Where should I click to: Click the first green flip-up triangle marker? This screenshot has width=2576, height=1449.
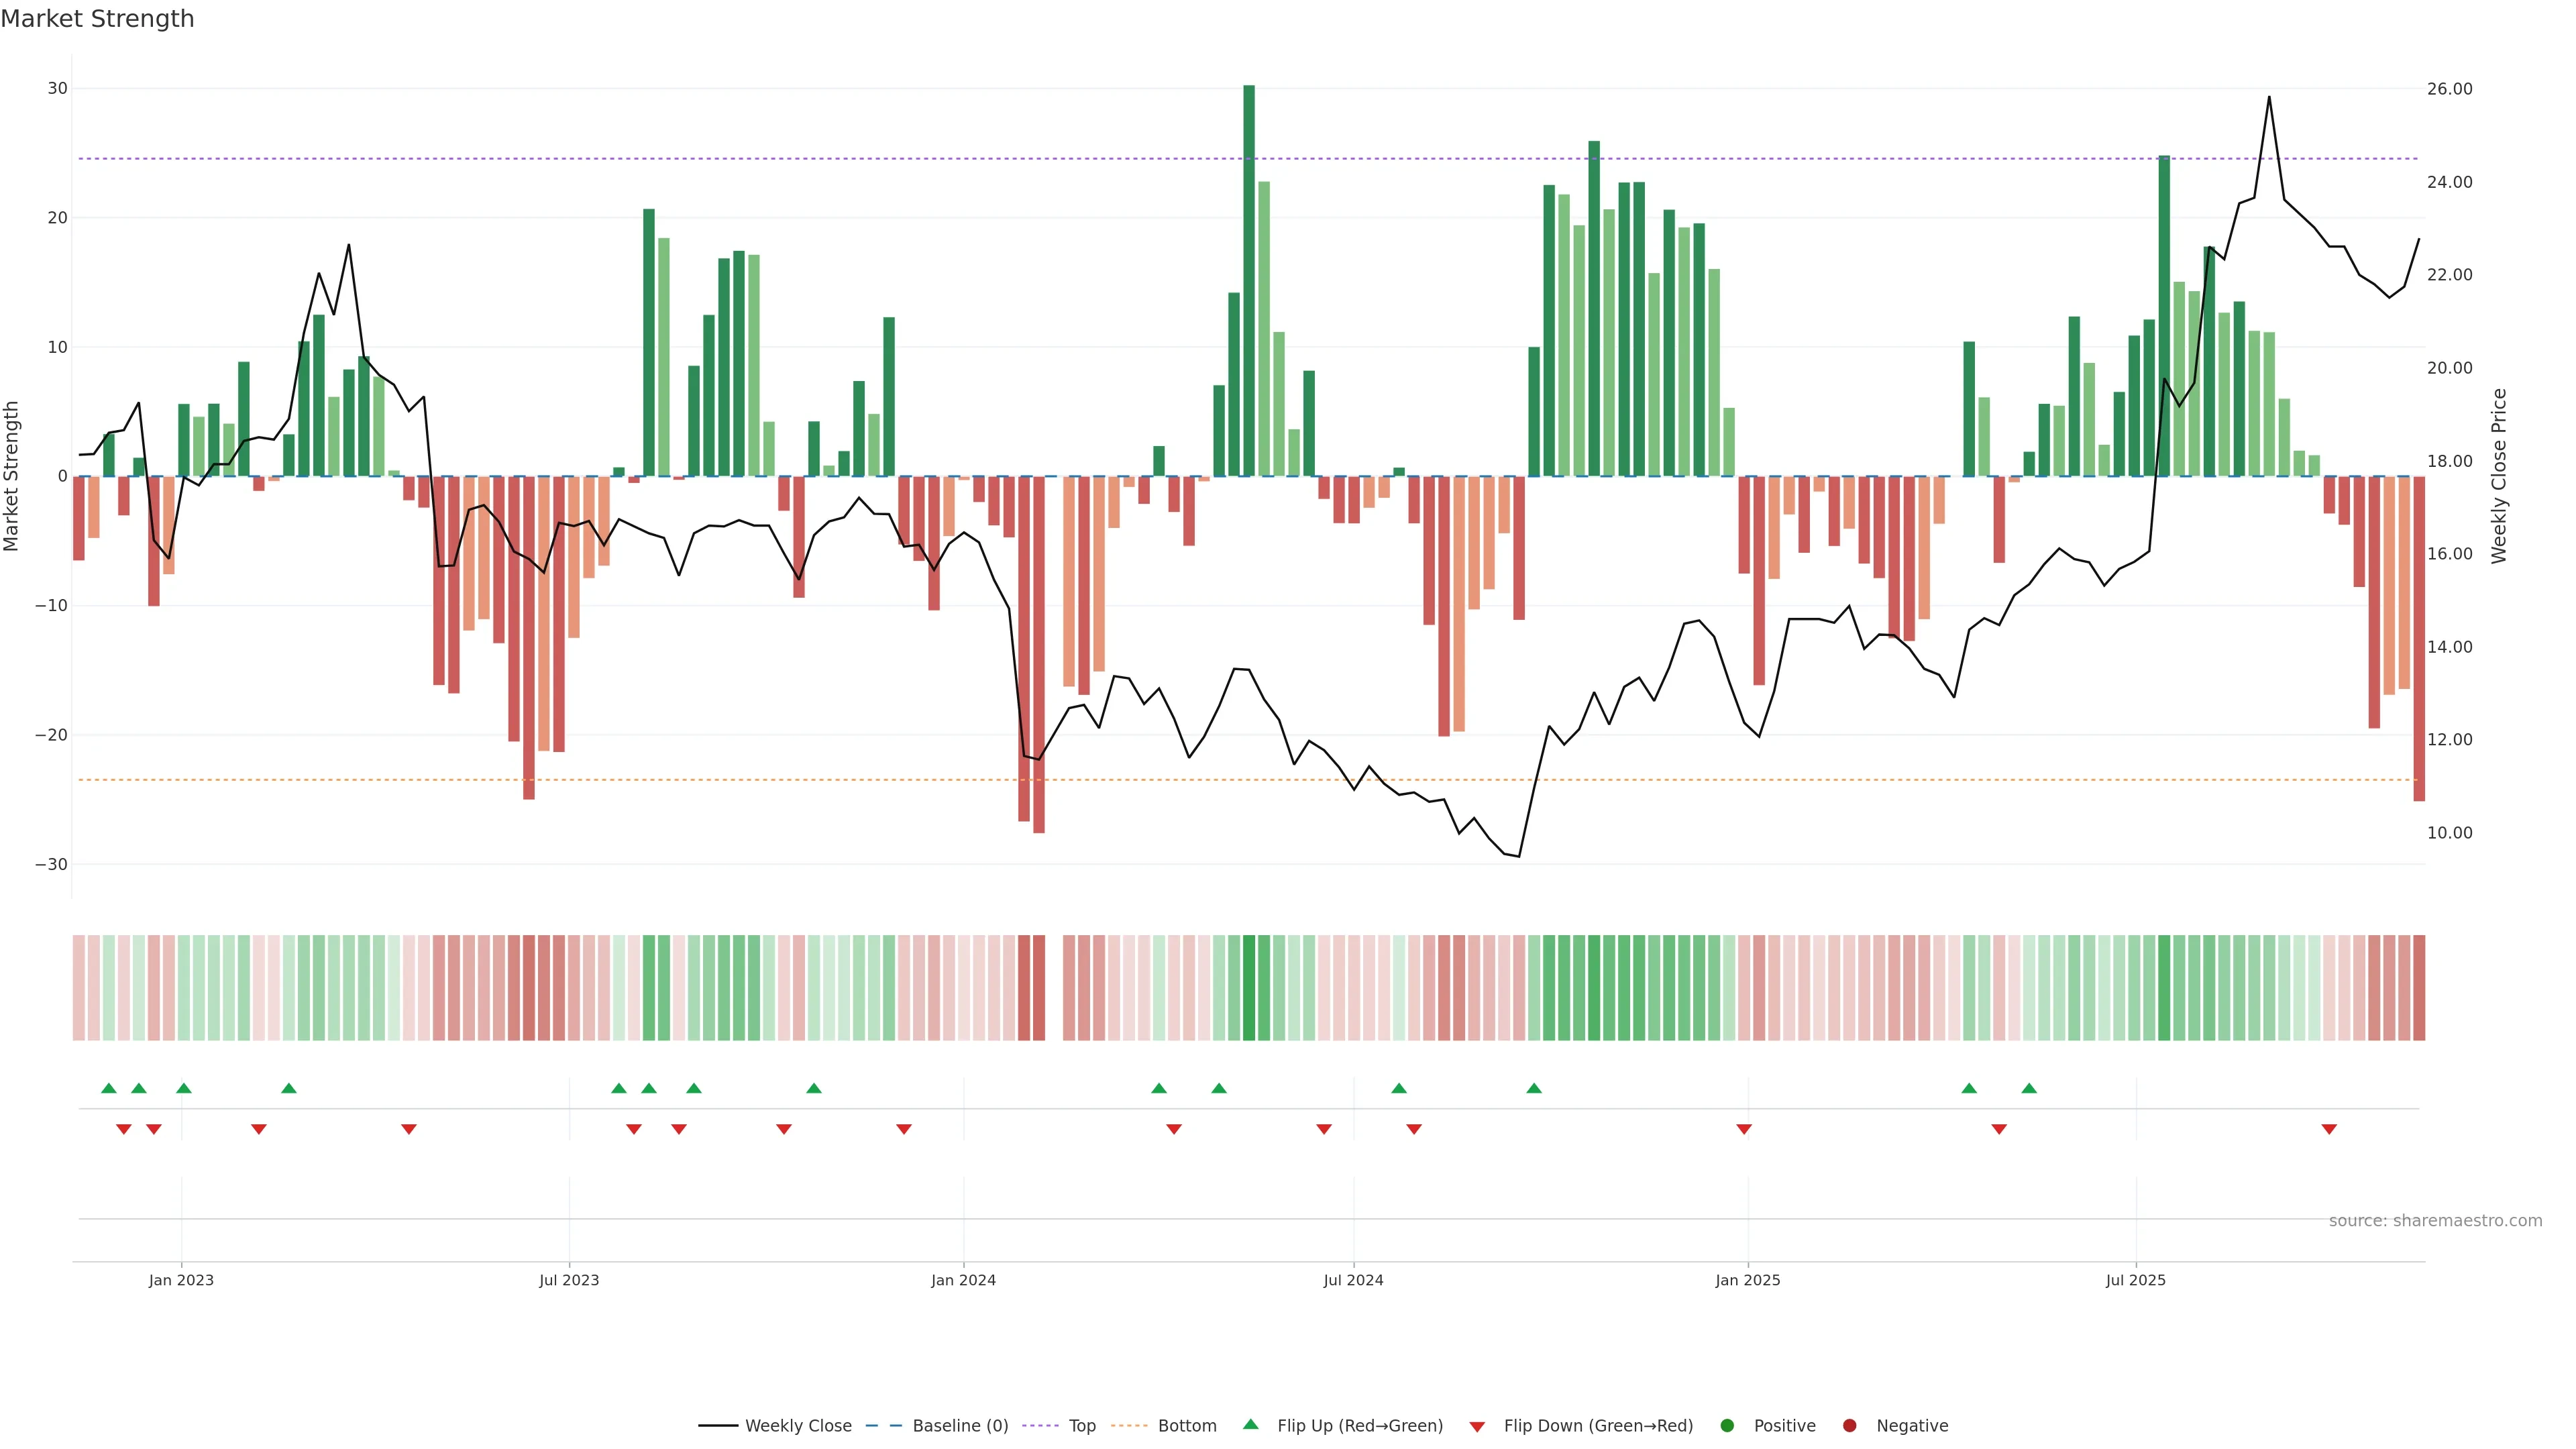point(109,1088)
